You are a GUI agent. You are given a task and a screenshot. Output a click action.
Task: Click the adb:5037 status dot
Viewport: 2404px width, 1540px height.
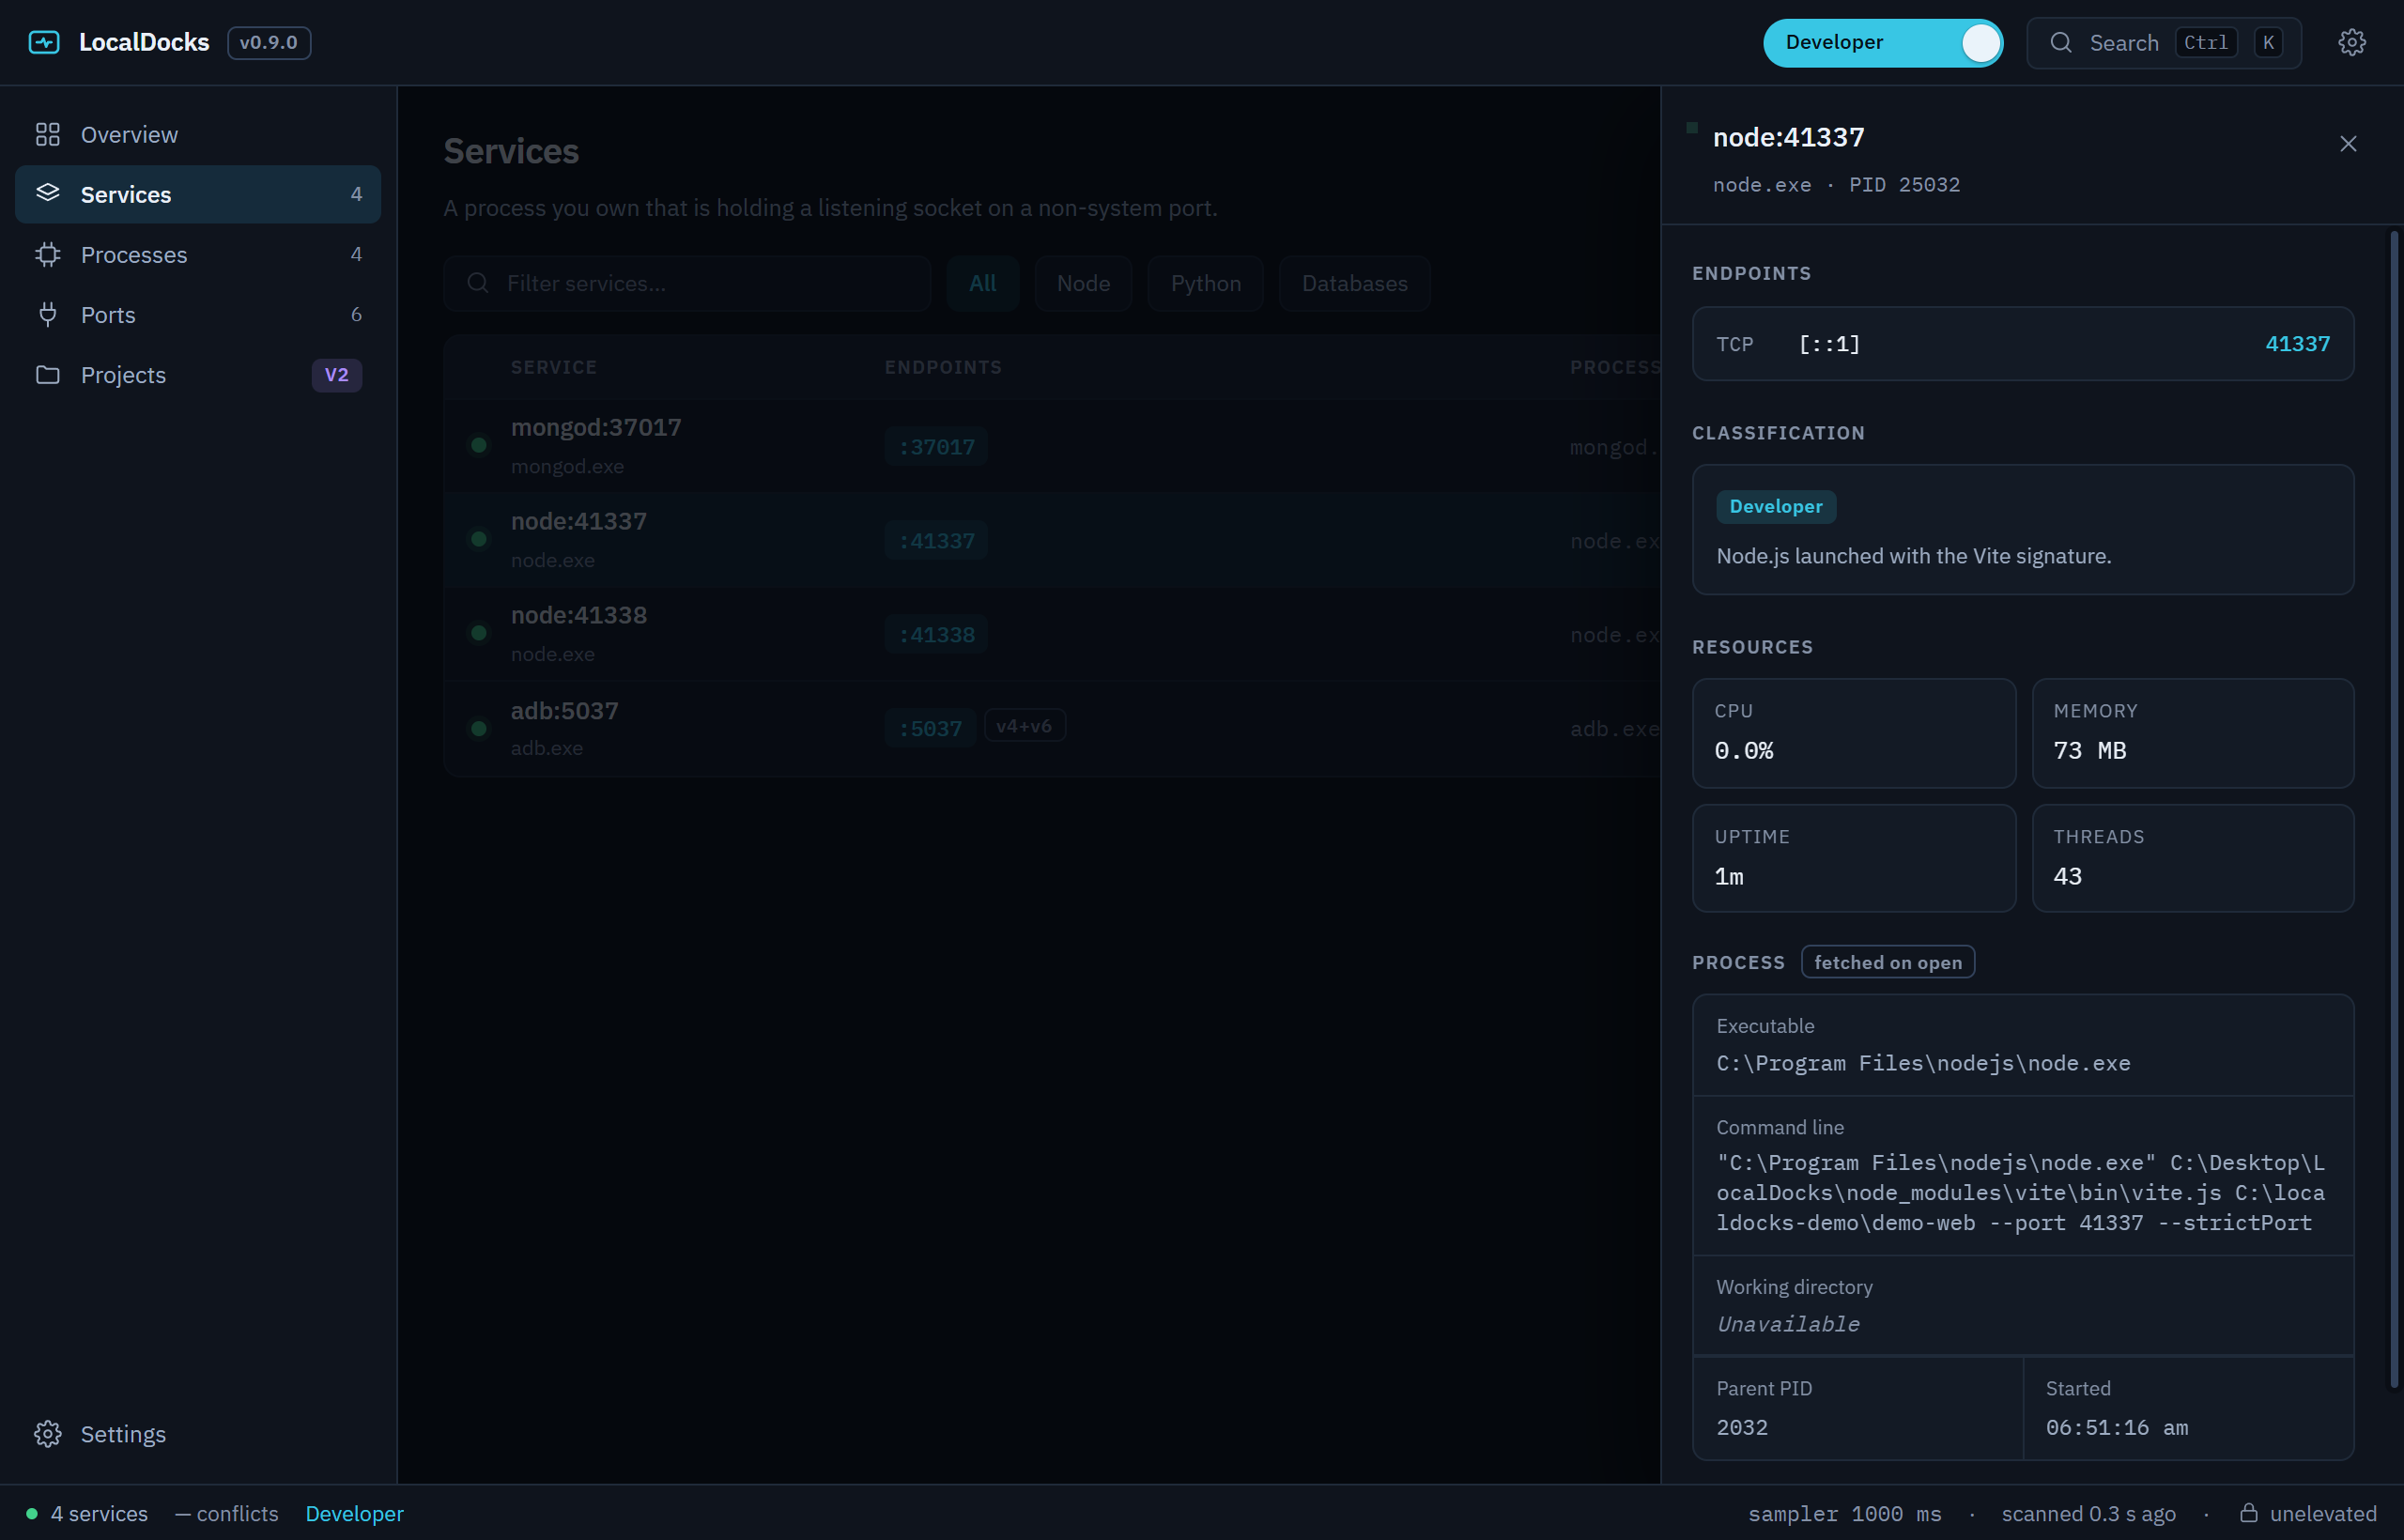(x=479, y=728)
